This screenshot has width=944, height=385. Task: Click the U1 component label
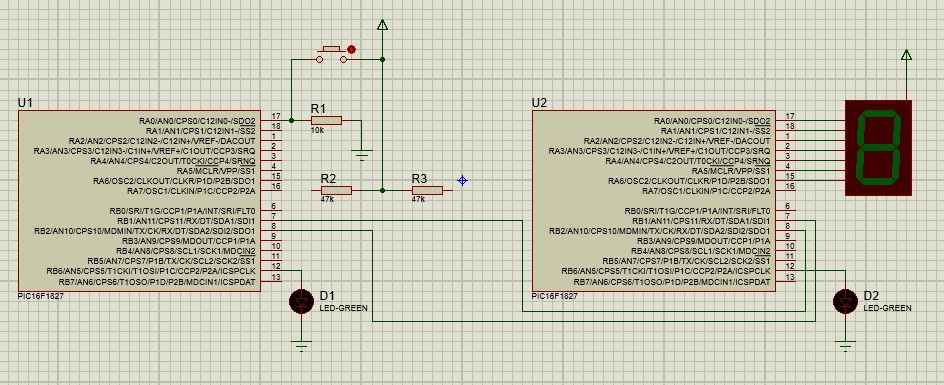tap(25, 103)
